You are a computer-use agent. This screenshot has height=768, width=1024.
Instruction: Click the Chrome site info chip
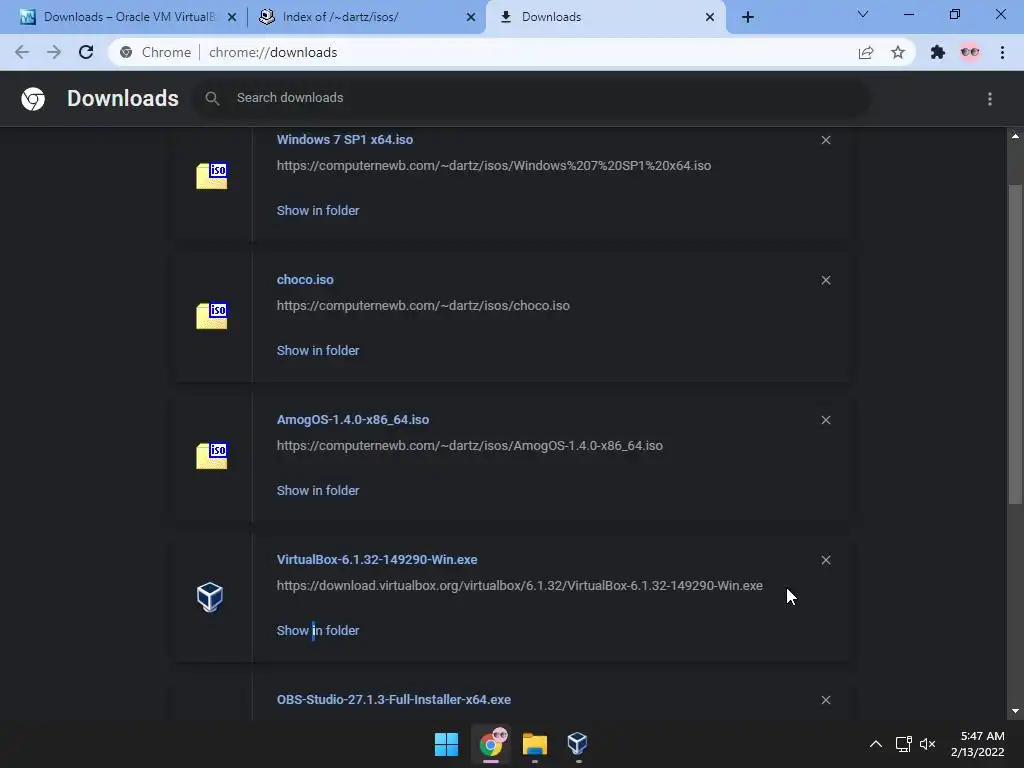[x=156, y=52]
